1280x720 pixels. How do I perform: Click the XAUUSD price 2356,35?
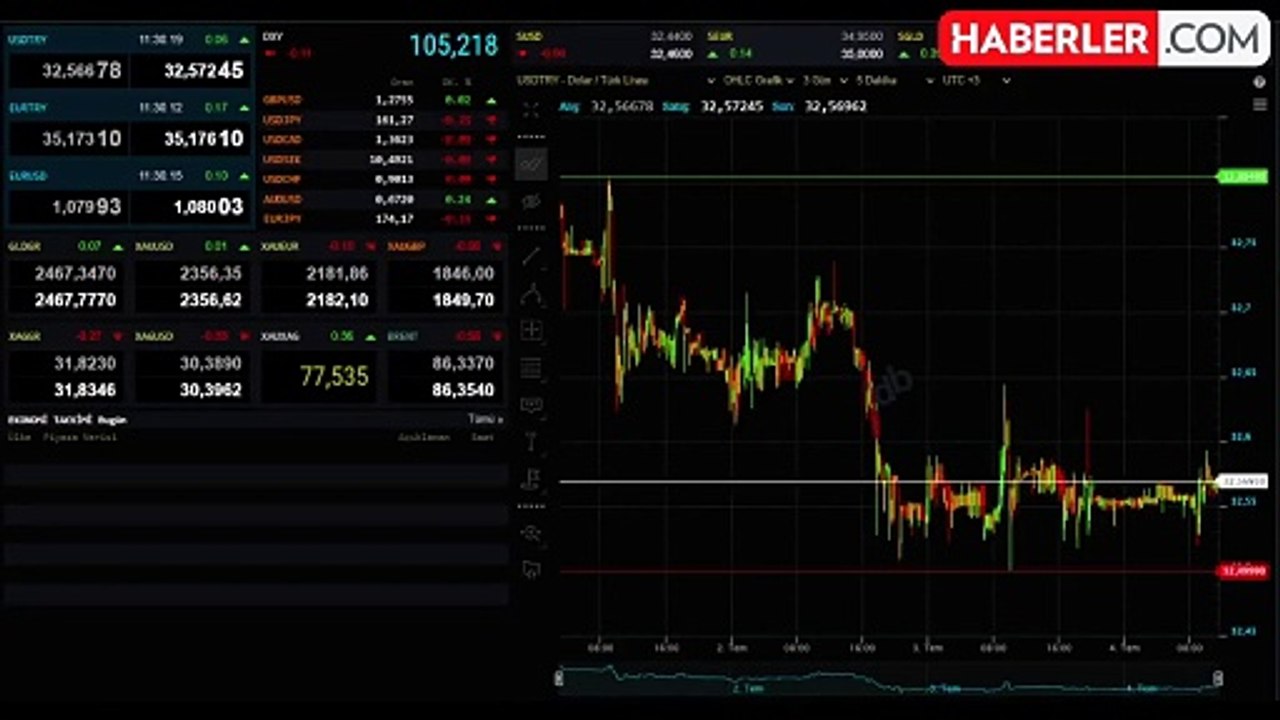pyautogui.click(x=210, y=273)
